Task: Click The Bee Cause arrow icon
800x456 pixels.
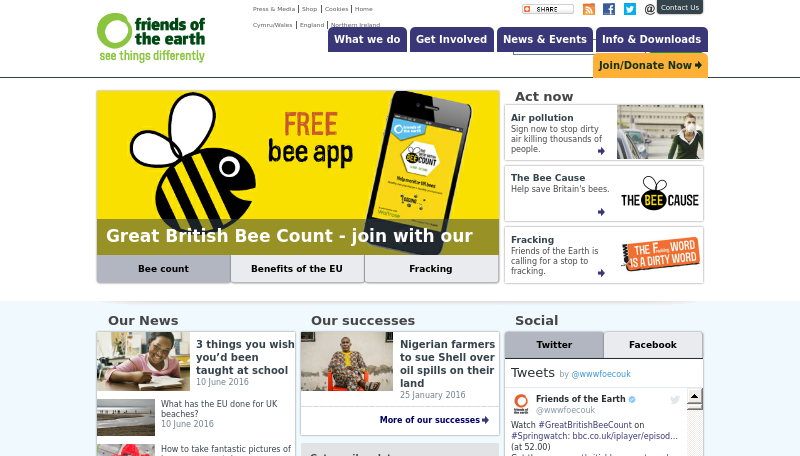Action: click(601, 212)
